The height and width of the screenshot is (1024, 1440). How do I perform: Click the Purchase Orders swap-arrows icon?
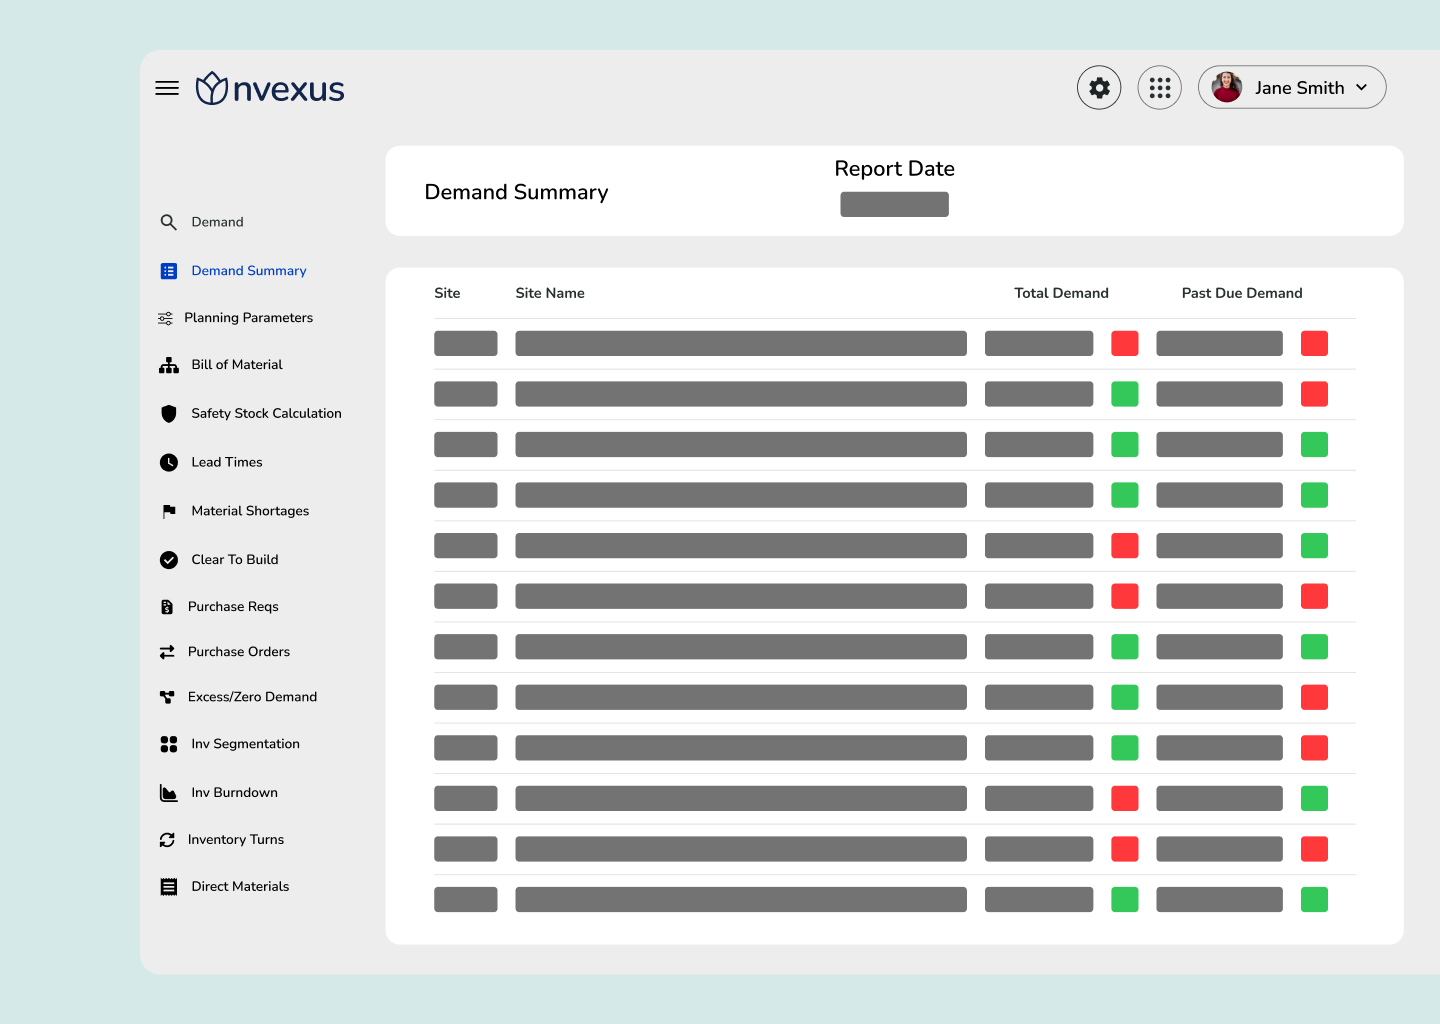click(x=167, y=652)
